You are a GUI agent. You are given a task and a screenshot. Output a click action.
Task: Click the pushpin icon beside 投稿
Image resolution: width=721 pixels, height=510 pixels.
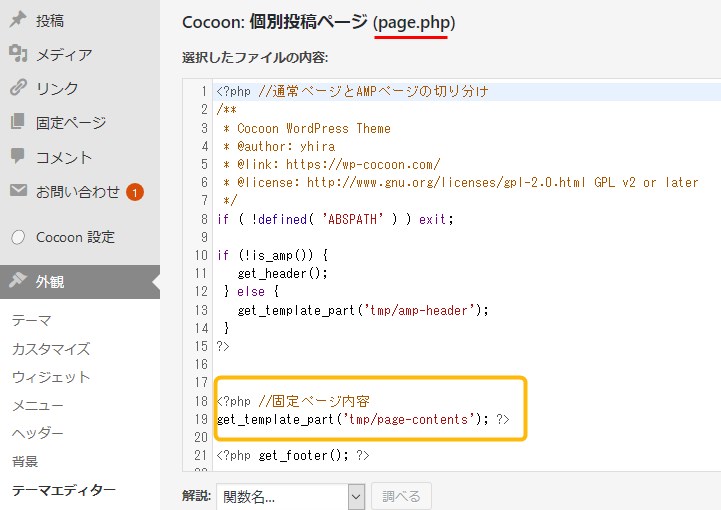(x=17, y=20)
